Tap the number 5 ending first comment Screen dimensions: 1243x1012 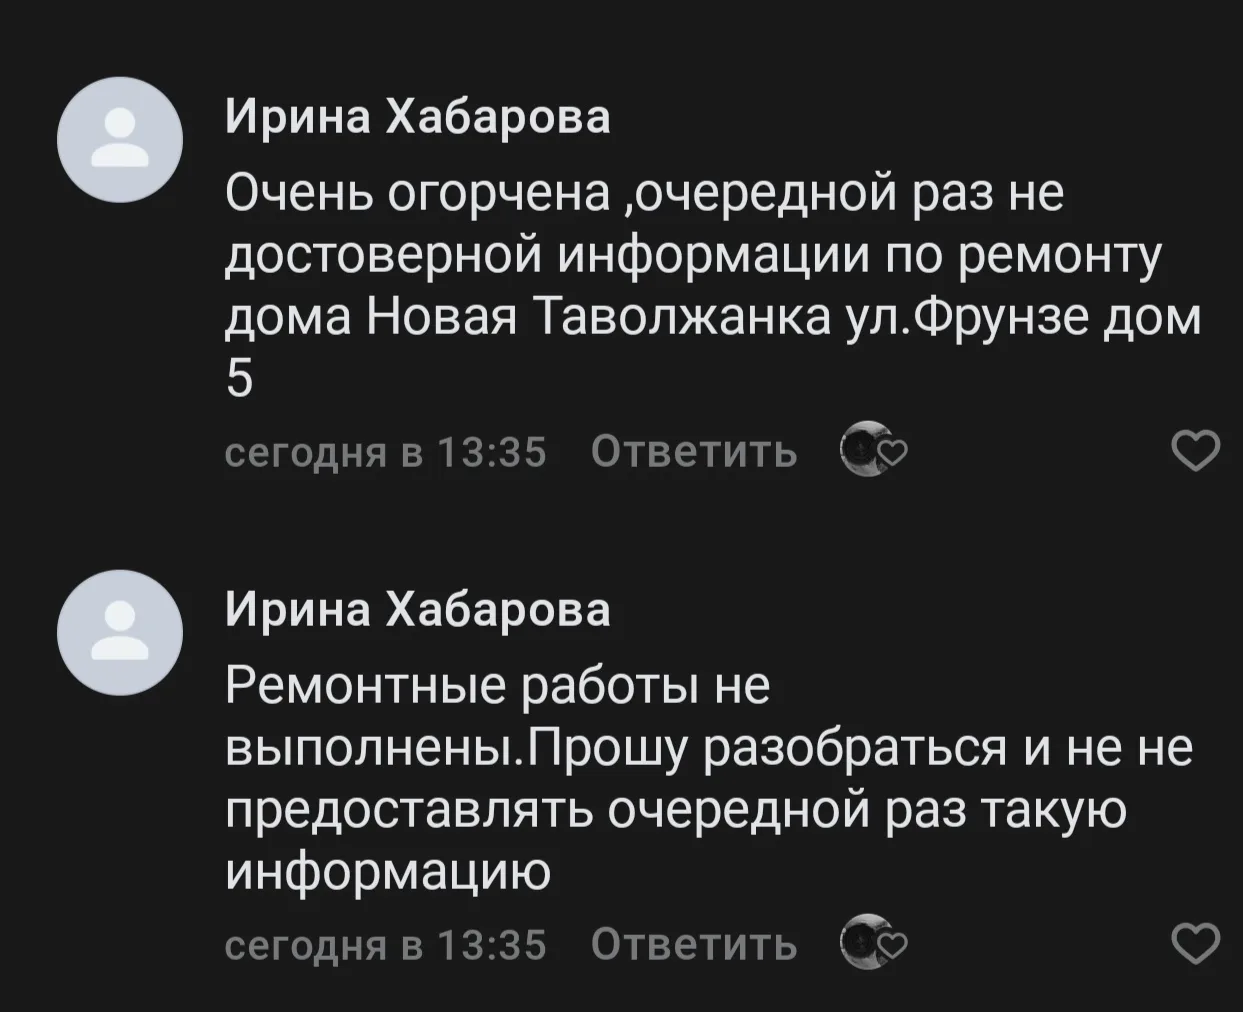click(x=240, y=379)
